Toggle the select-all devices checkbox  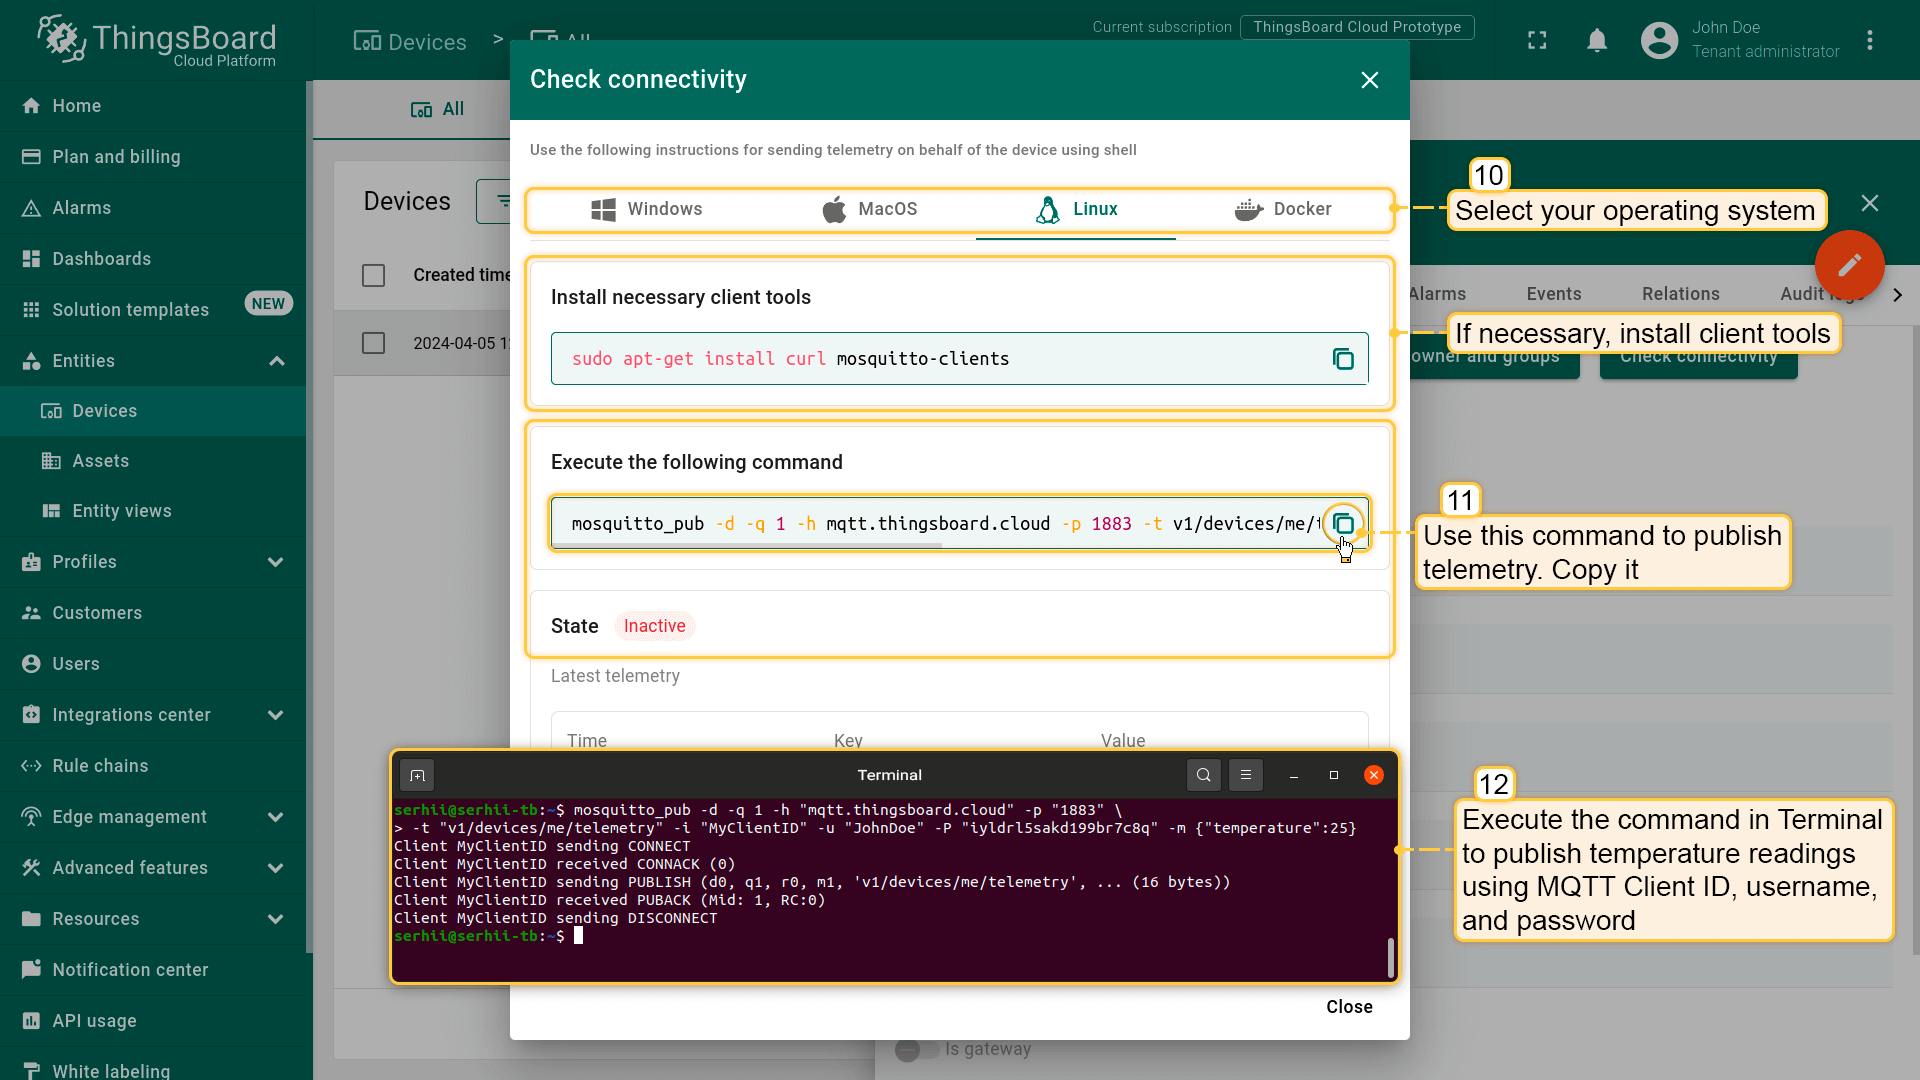tap(373, 275)
